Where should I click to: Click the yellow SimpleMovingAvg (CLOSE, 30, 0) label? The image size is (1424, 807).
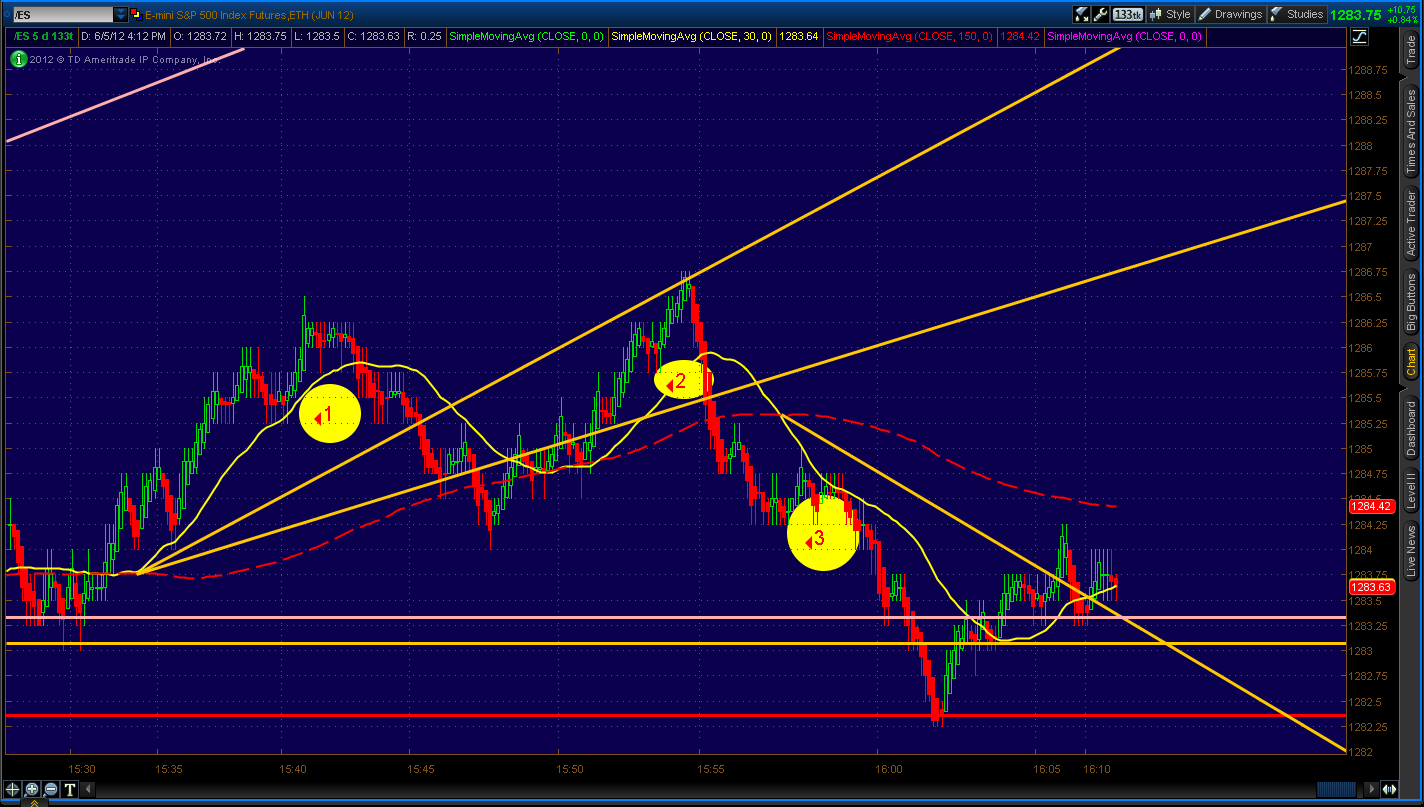(x=692, y=37)
